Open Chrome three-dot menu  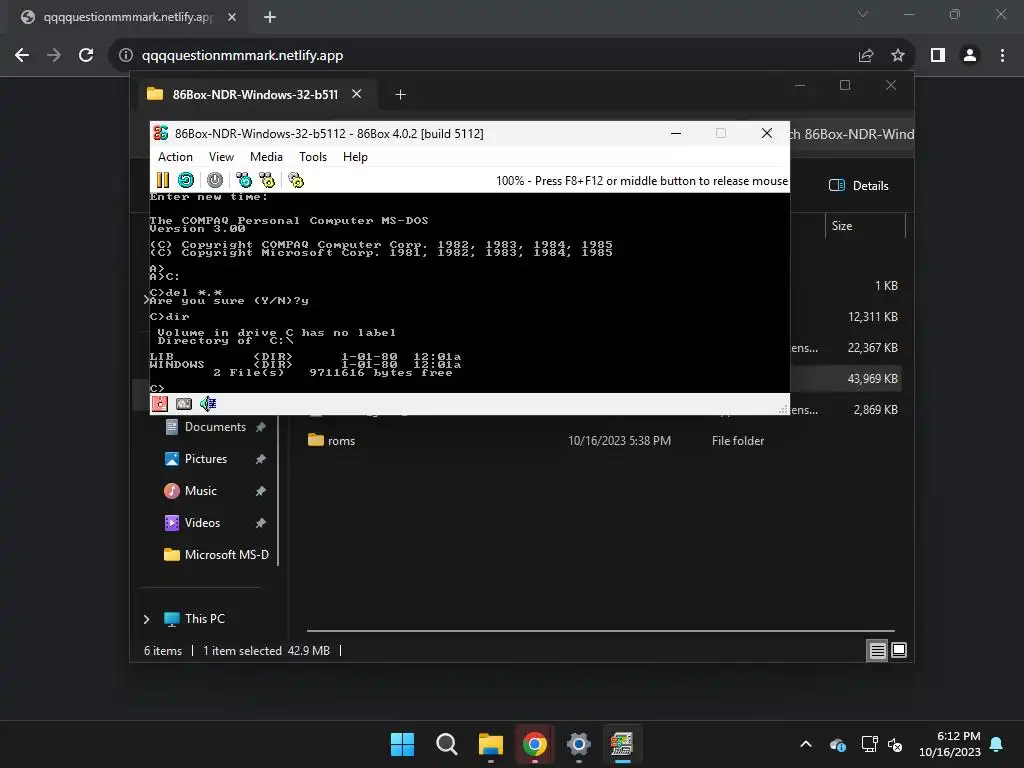(1002, 56)
